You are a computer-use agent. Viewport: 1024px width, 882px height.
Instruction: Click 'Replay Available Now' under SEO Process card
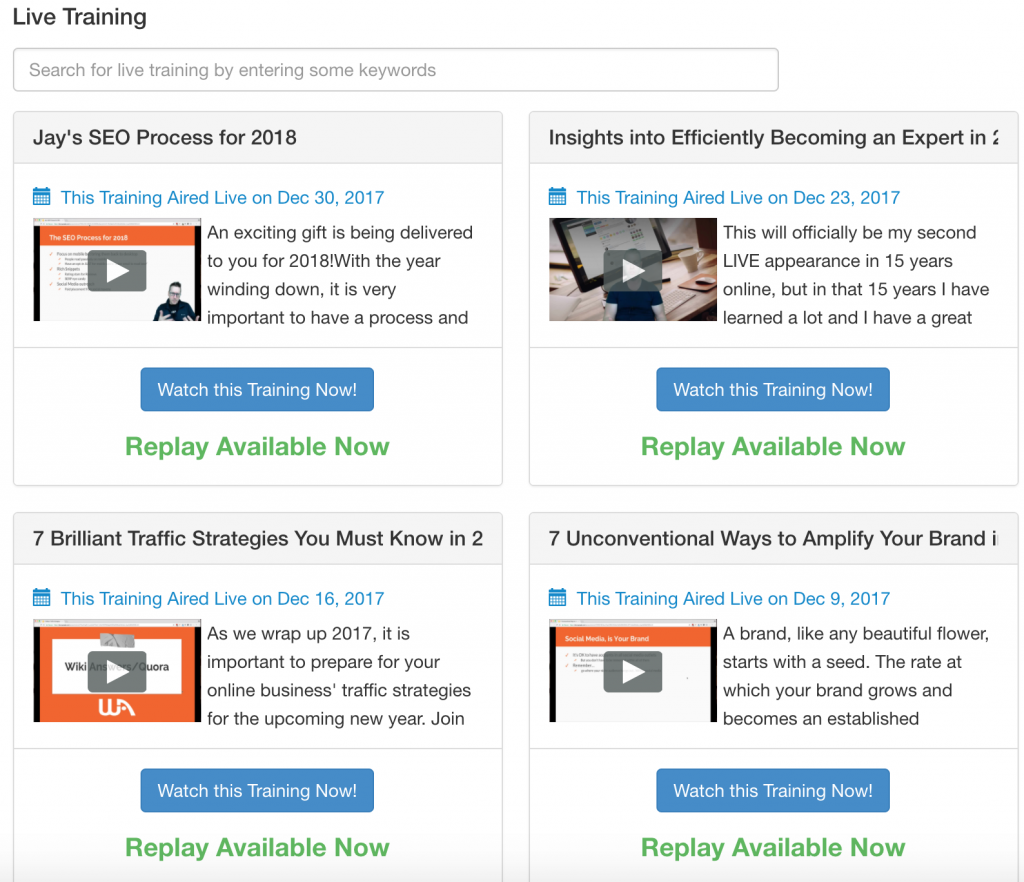click(x=257, y=447)
